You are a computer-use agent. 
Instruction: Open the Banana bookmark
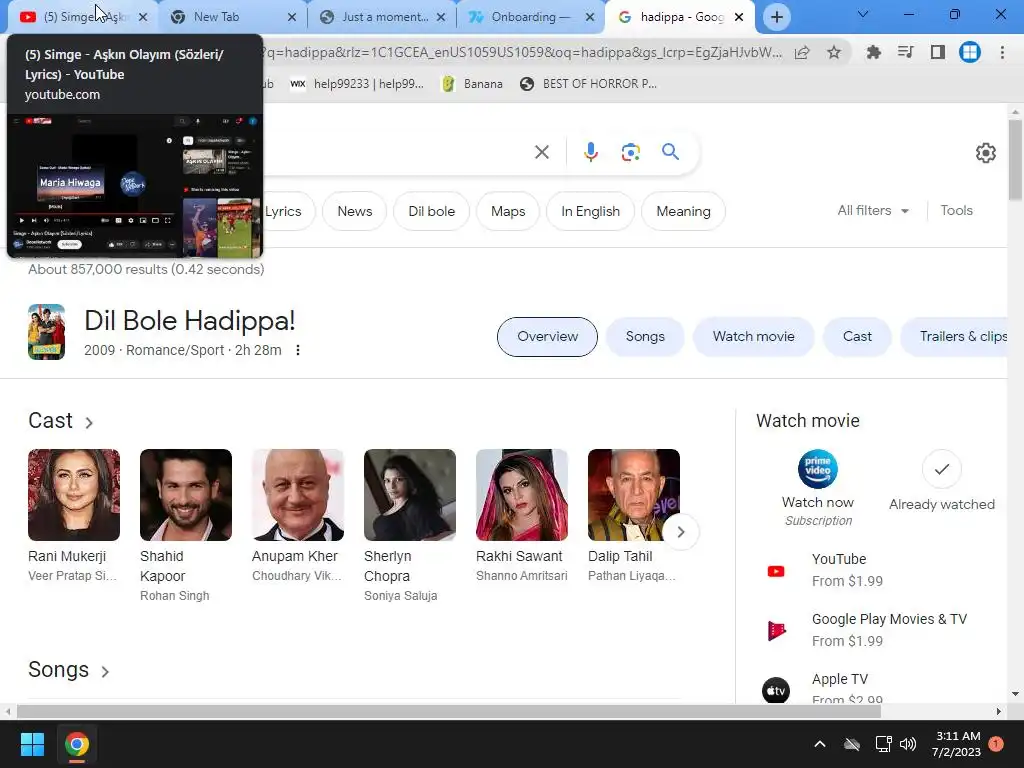tap(472, 84)
